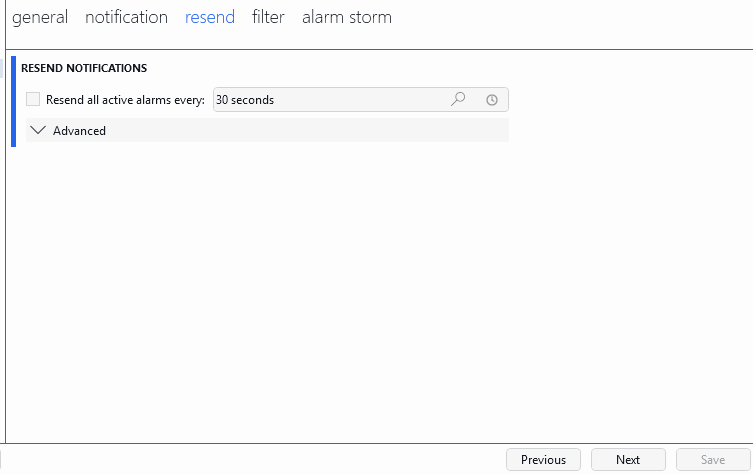Open the alarm storm tab
This screenshot has width=753, height=475.
pos(347,17)
